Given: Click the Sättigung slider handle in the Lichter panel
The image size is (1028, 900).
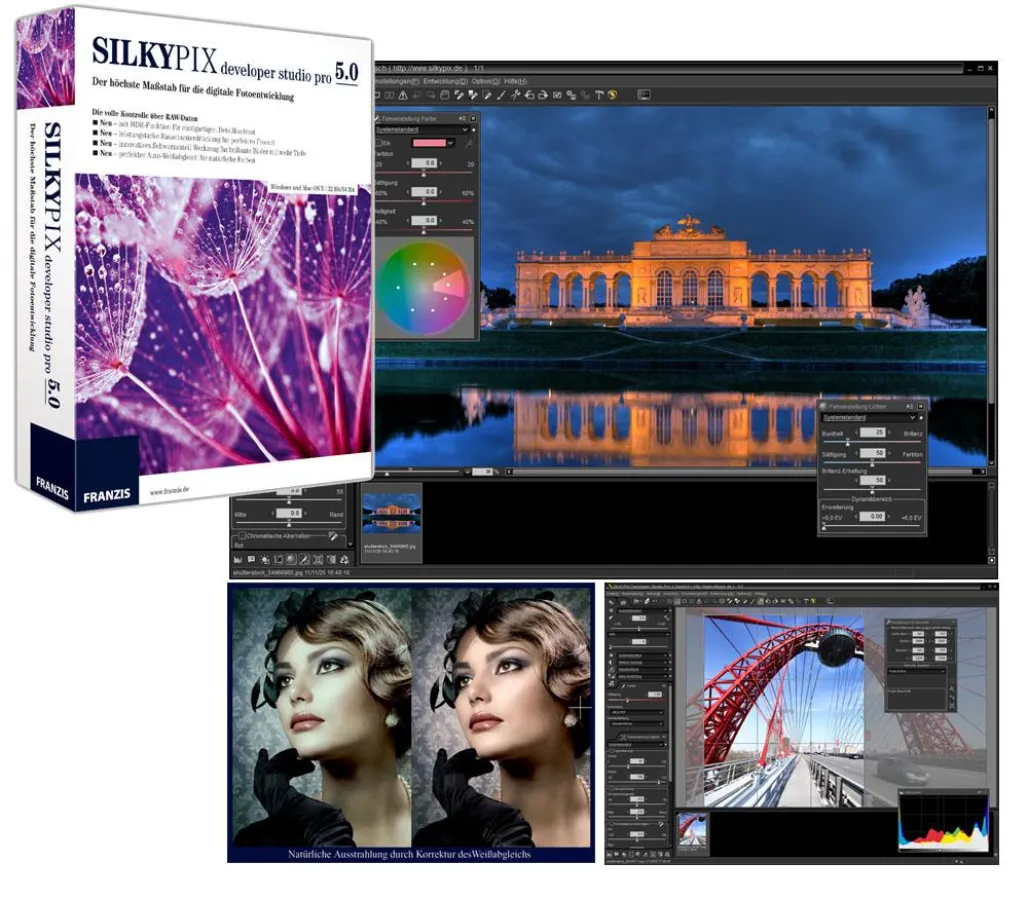Looking at the screenshot, I should click(872, 462).
